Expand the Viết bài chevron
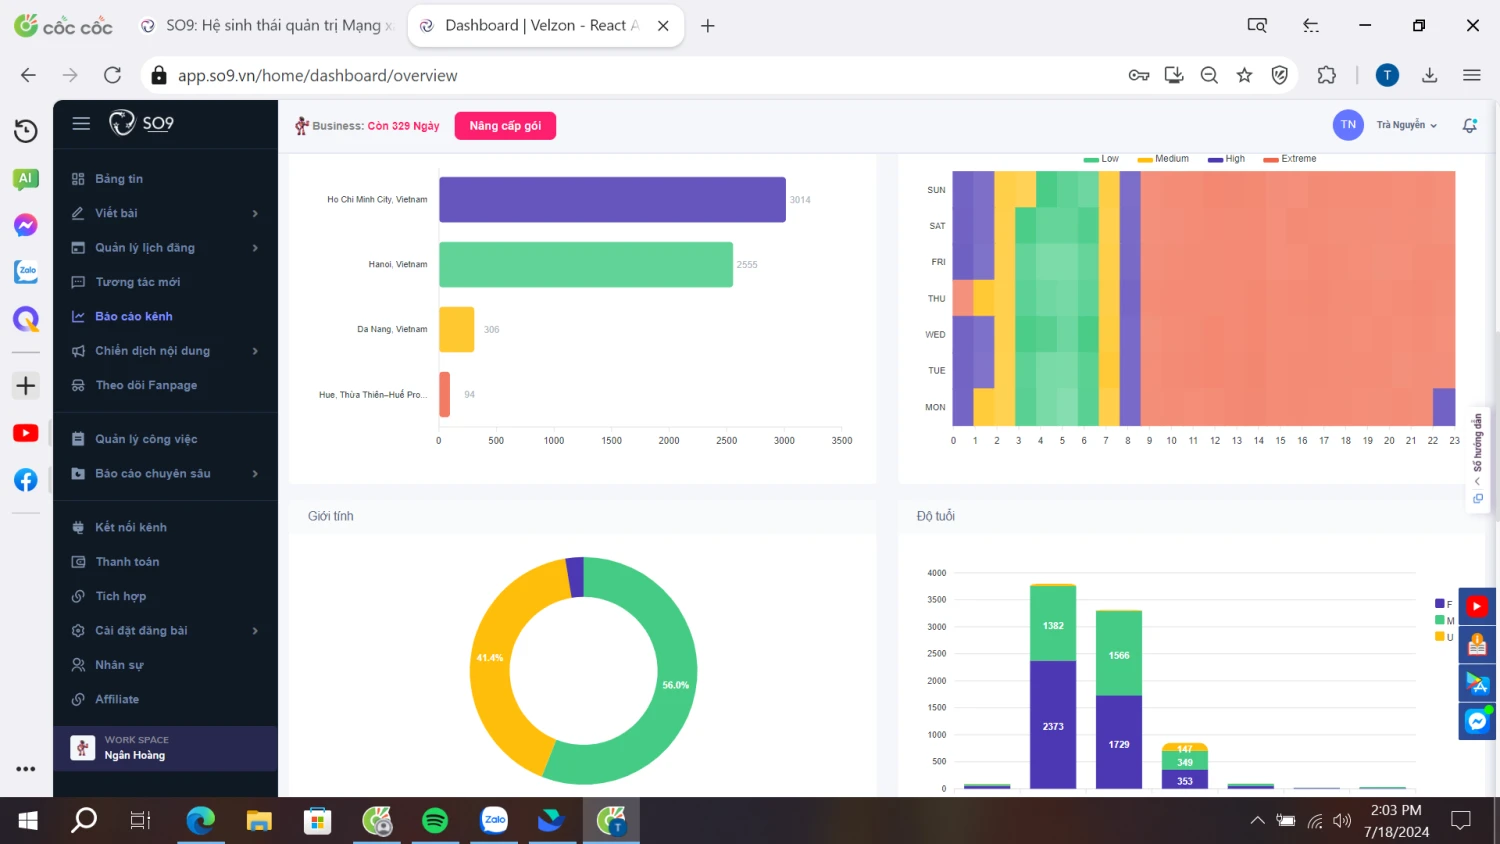Viewport: 1500px width, 844px height. 255,213
